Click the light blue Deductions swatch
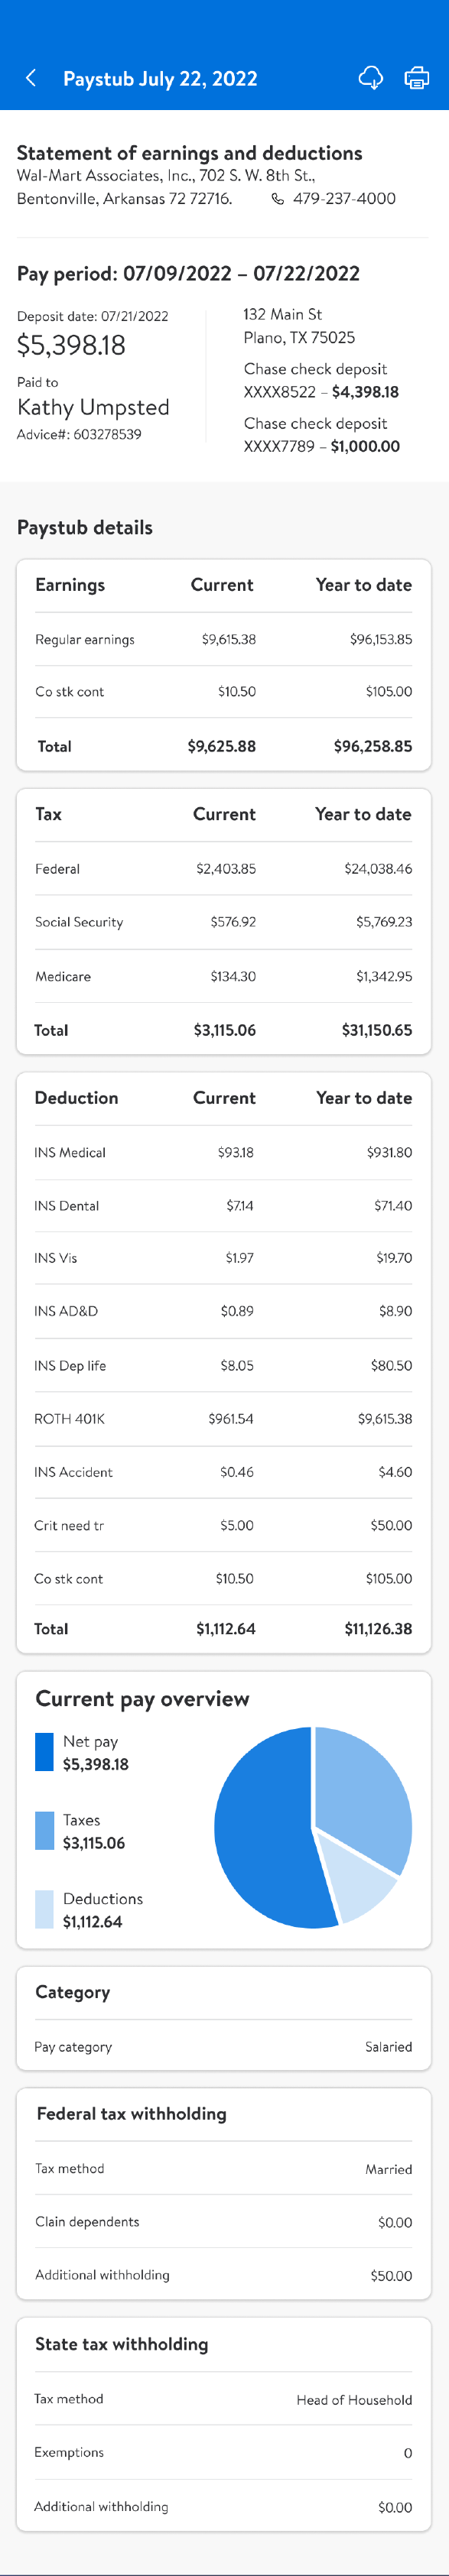 click(44, 1909)
